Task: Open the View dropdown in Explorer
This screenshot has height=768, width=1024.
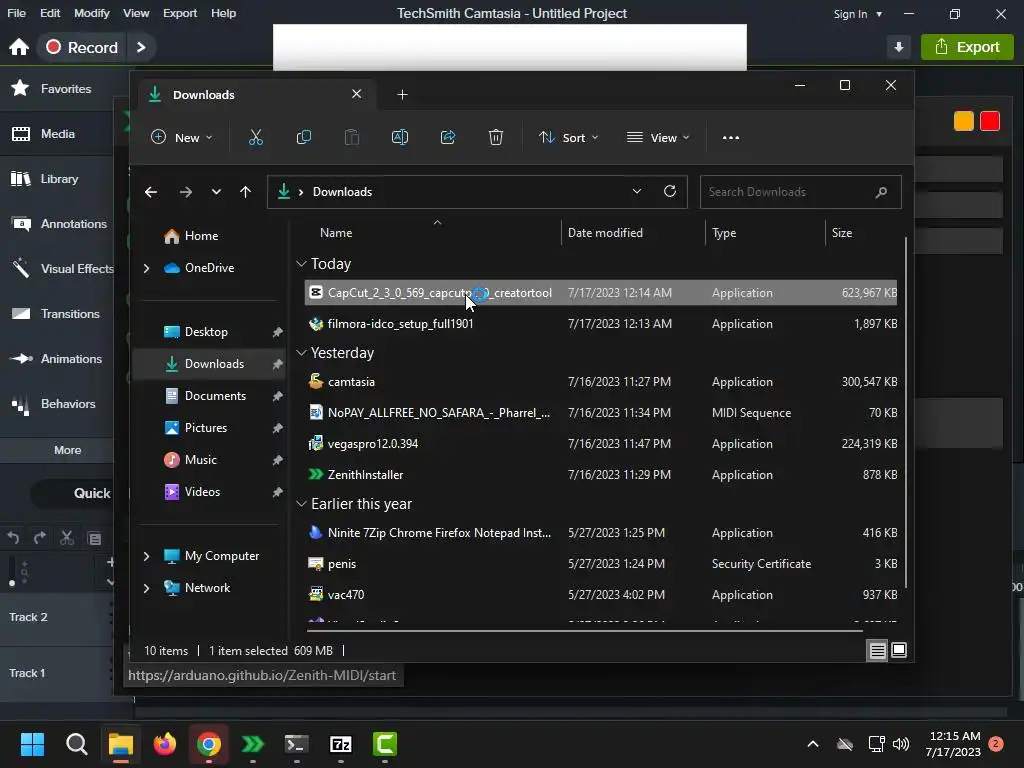Action: [658, 137]
